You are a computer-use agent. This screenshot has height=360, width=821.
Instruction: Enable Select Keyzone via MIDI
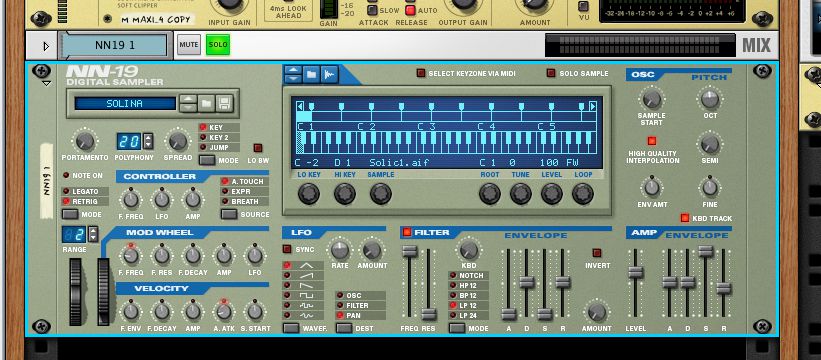click(420, 73)
